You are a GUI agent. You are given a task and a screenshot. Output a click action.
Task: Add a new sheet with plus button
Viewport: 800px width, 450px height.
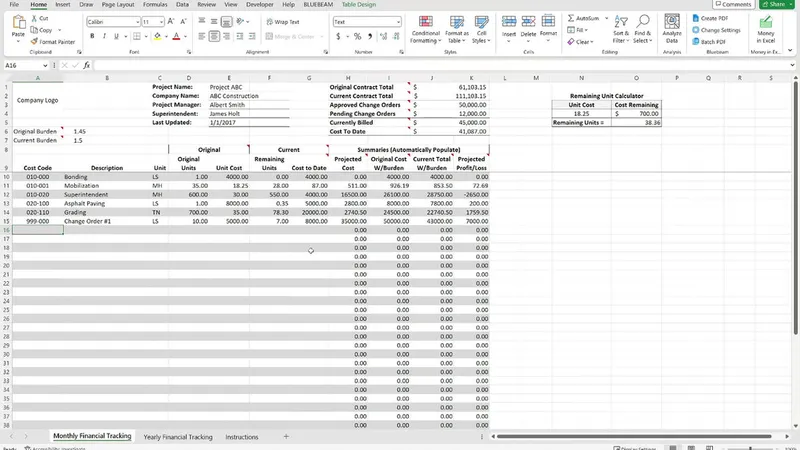pyautogui.click(x=286, y=437)
